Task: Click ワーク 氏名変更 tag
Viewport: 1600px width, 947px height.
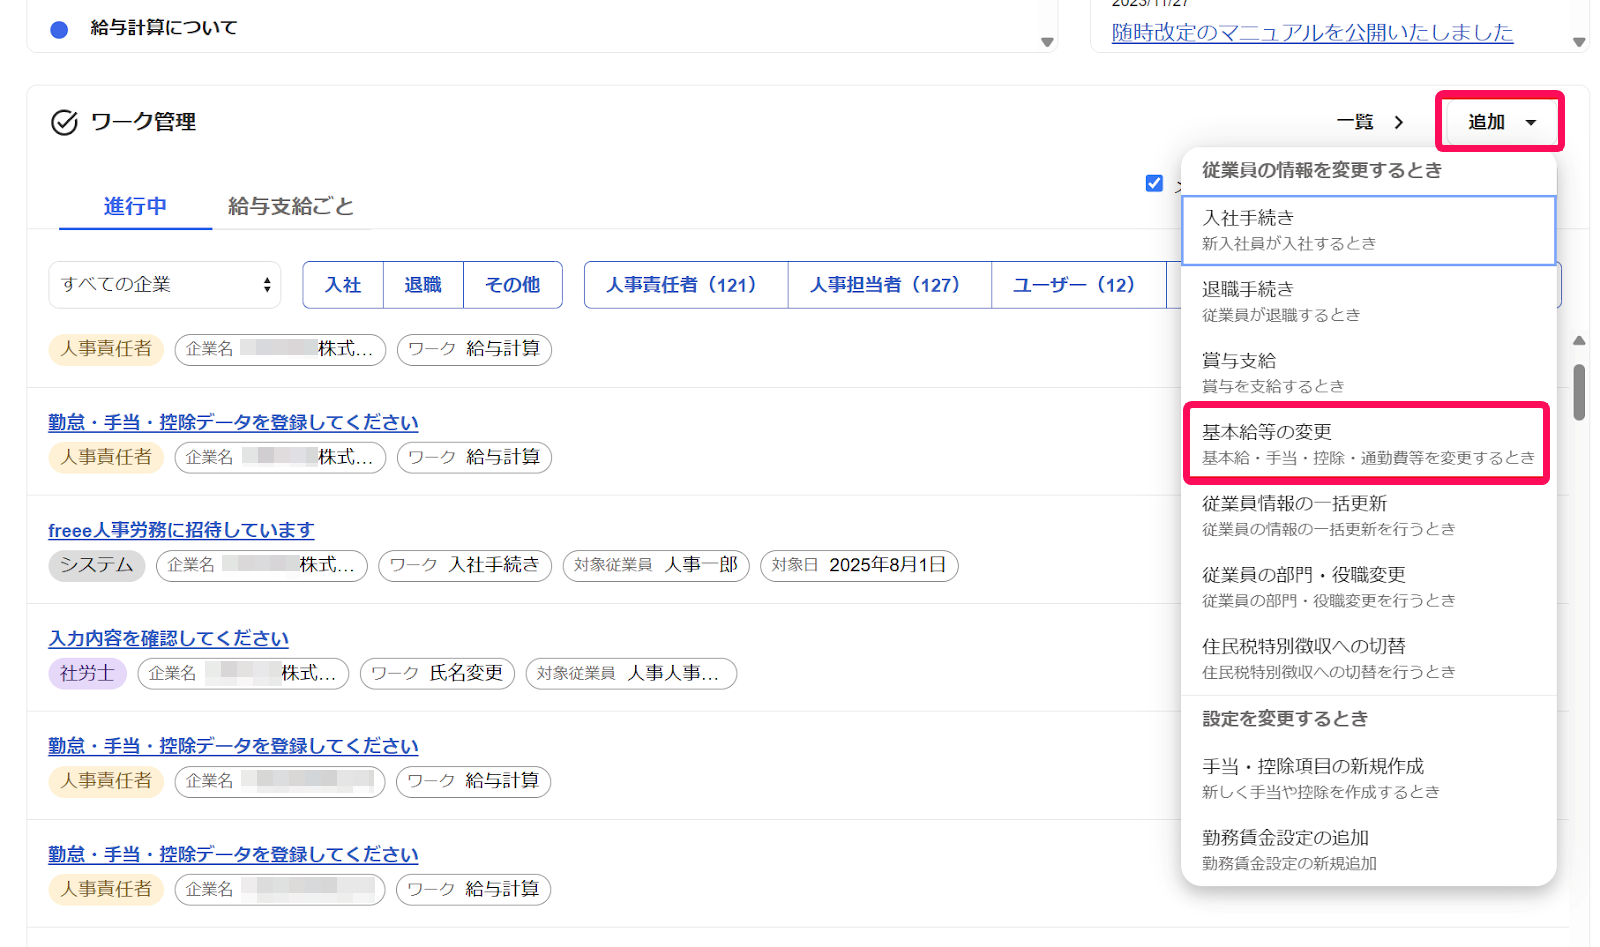Action: click(x=438, y=673)
